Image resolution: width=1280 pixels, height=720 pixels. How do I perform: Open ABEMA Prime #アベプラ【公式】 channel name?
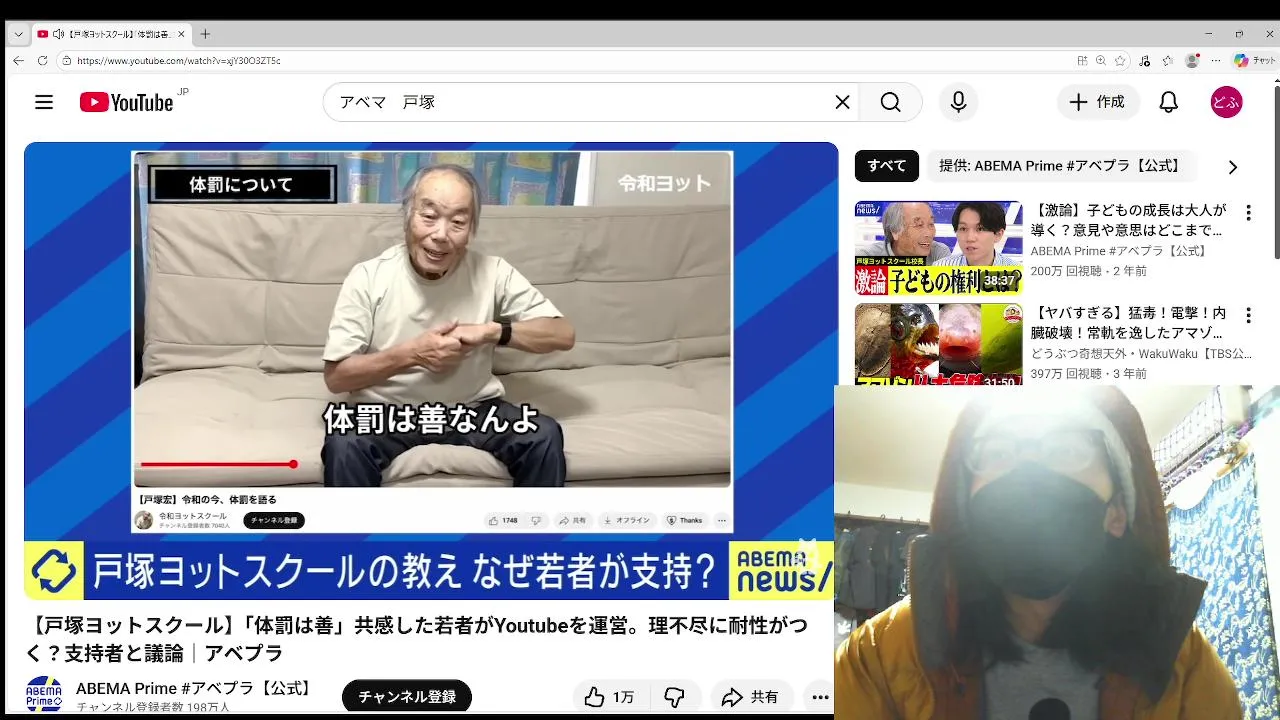click(195, 688)
